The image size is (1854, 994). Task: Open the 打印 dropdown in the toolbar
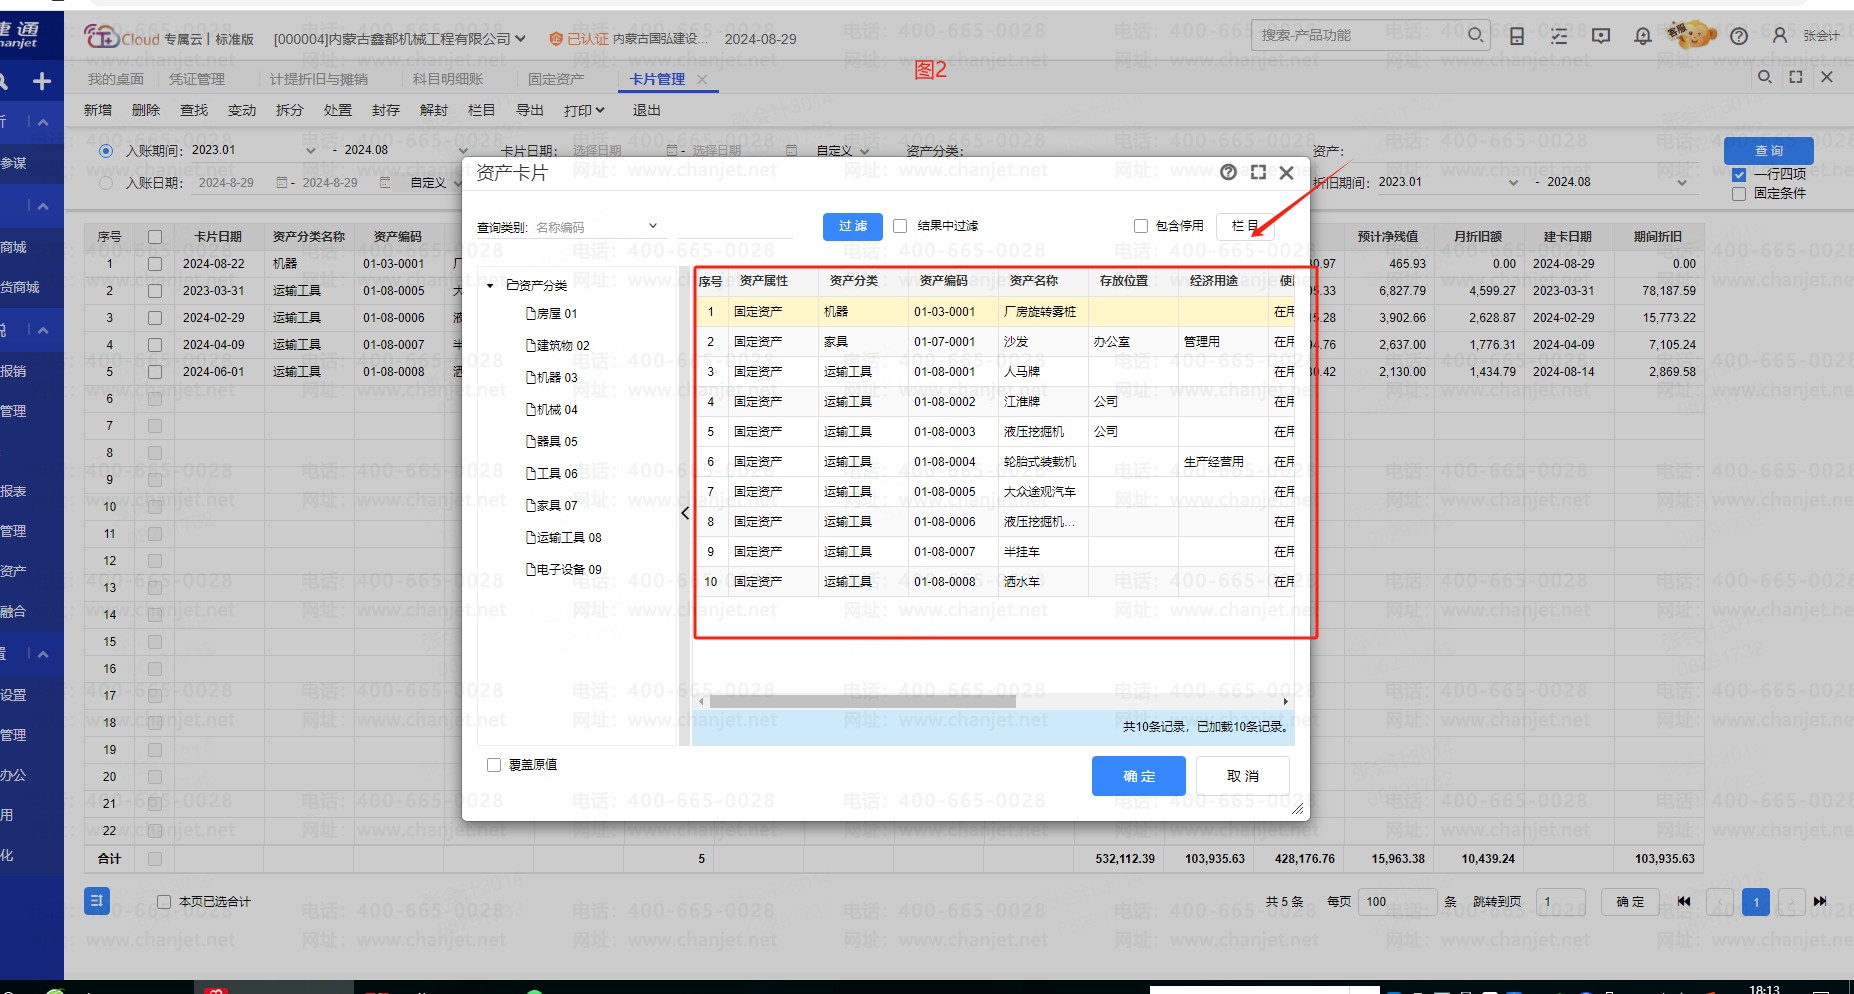[x=584, y=110]
